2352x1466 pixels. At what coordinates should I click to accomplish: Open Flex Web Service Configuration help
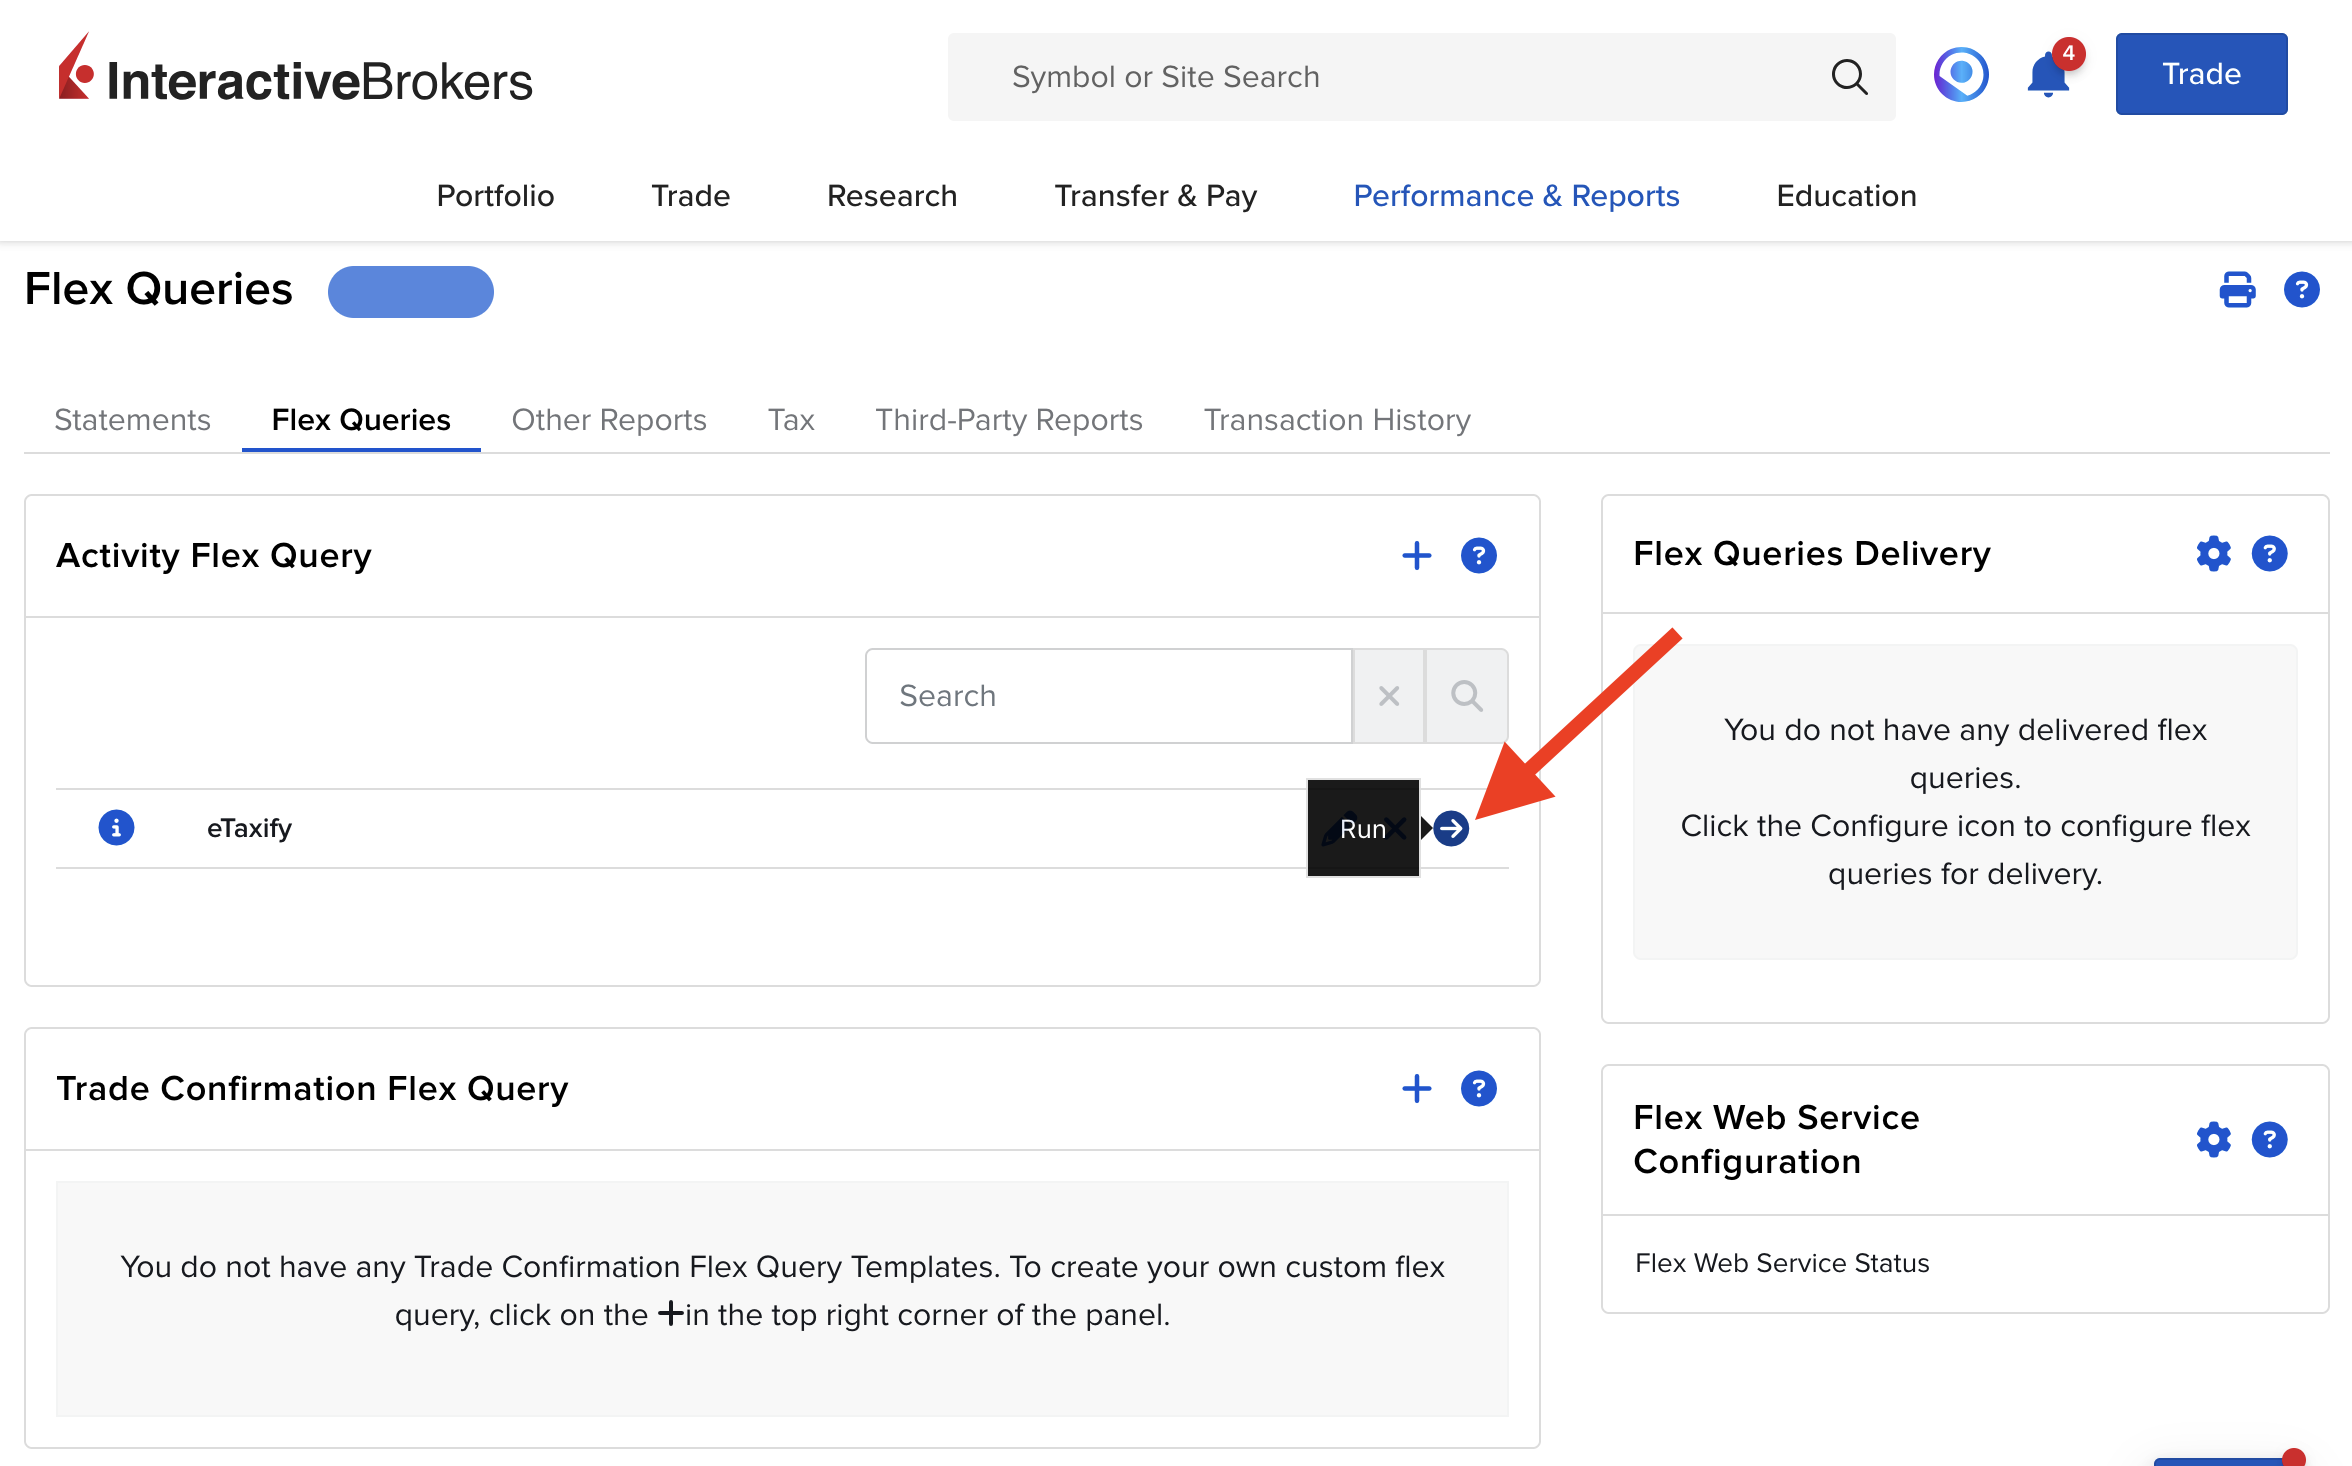2269,1140
